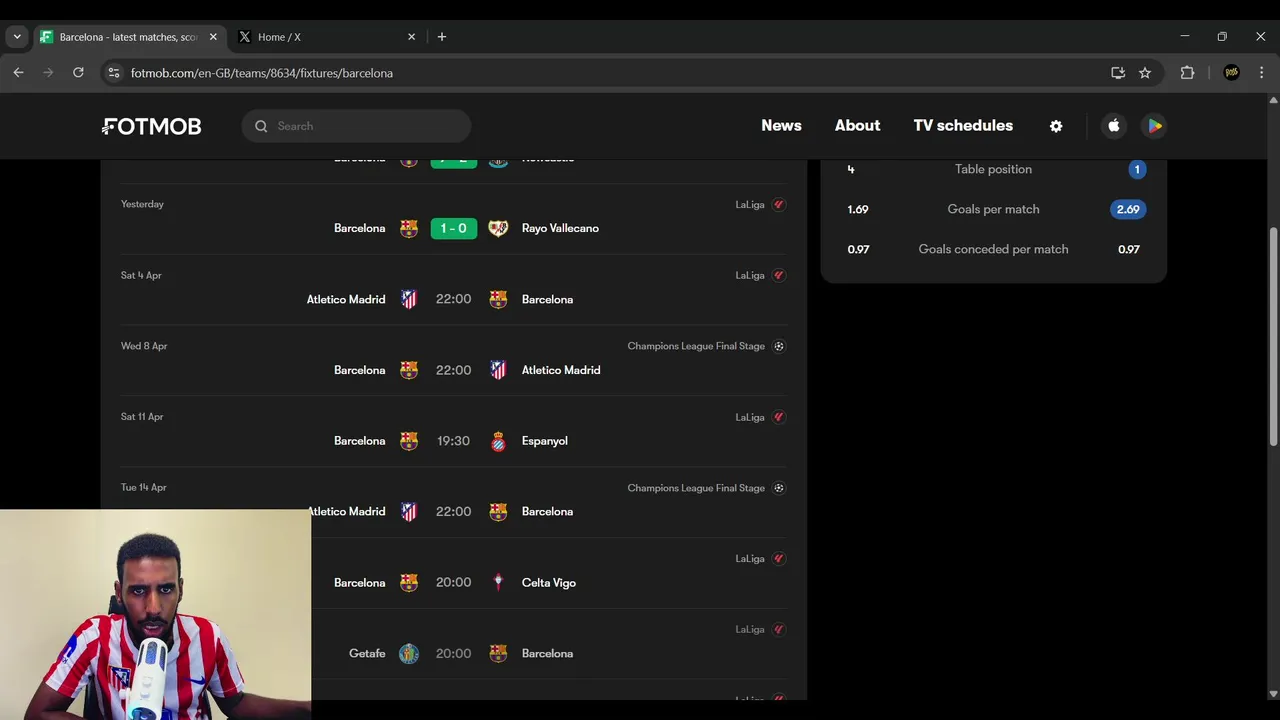1280x720 pixels.
Task: Open the 19:30 Barcelona vs Espanyol kickoff
Action: (x=453, y=441)
